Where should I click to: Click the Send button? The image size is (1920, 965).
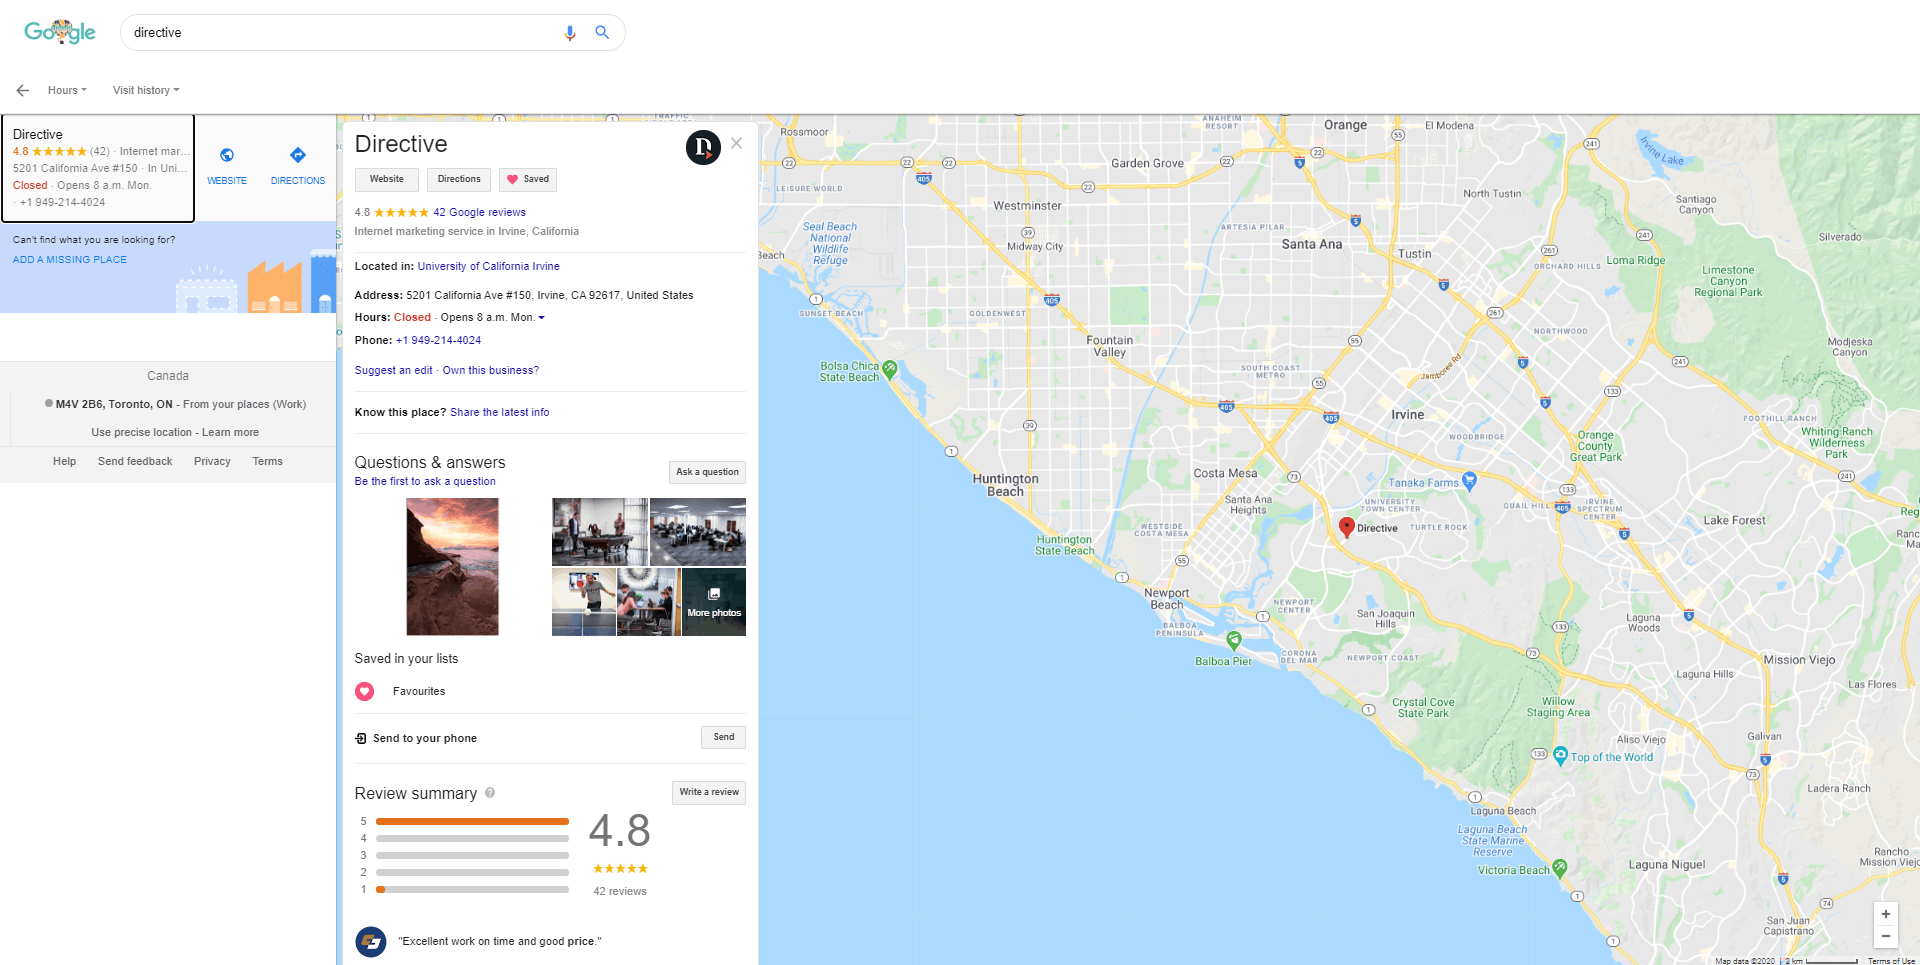click(724, 737)
